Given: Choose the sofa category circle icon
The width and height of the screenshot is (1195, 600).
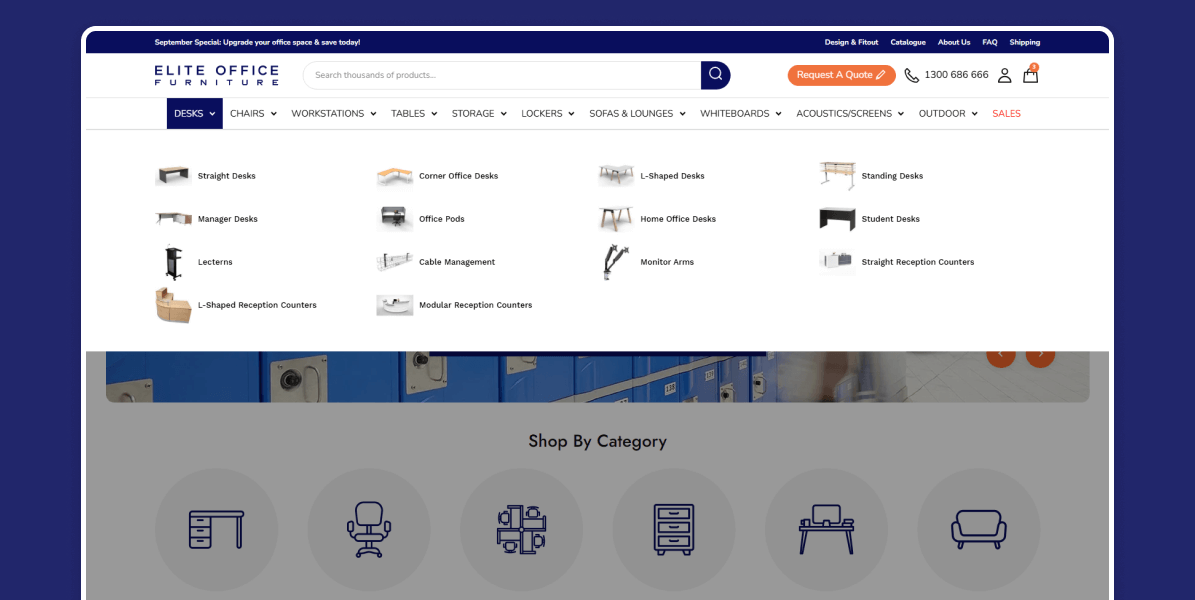Looking at the screenshot, I should click(x=978, y=529).
